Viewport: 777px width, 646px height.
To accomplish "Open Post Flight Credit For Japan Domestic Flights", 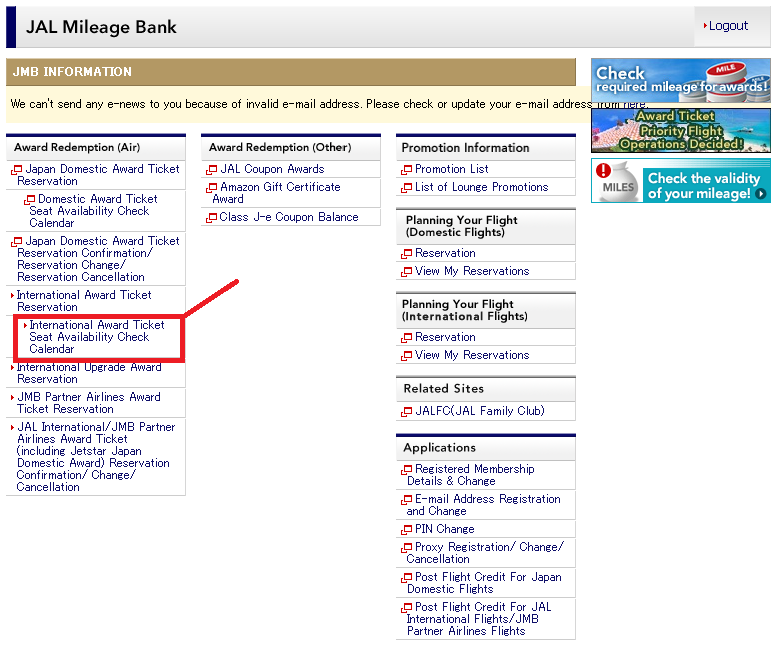I will tap(484, 583).
